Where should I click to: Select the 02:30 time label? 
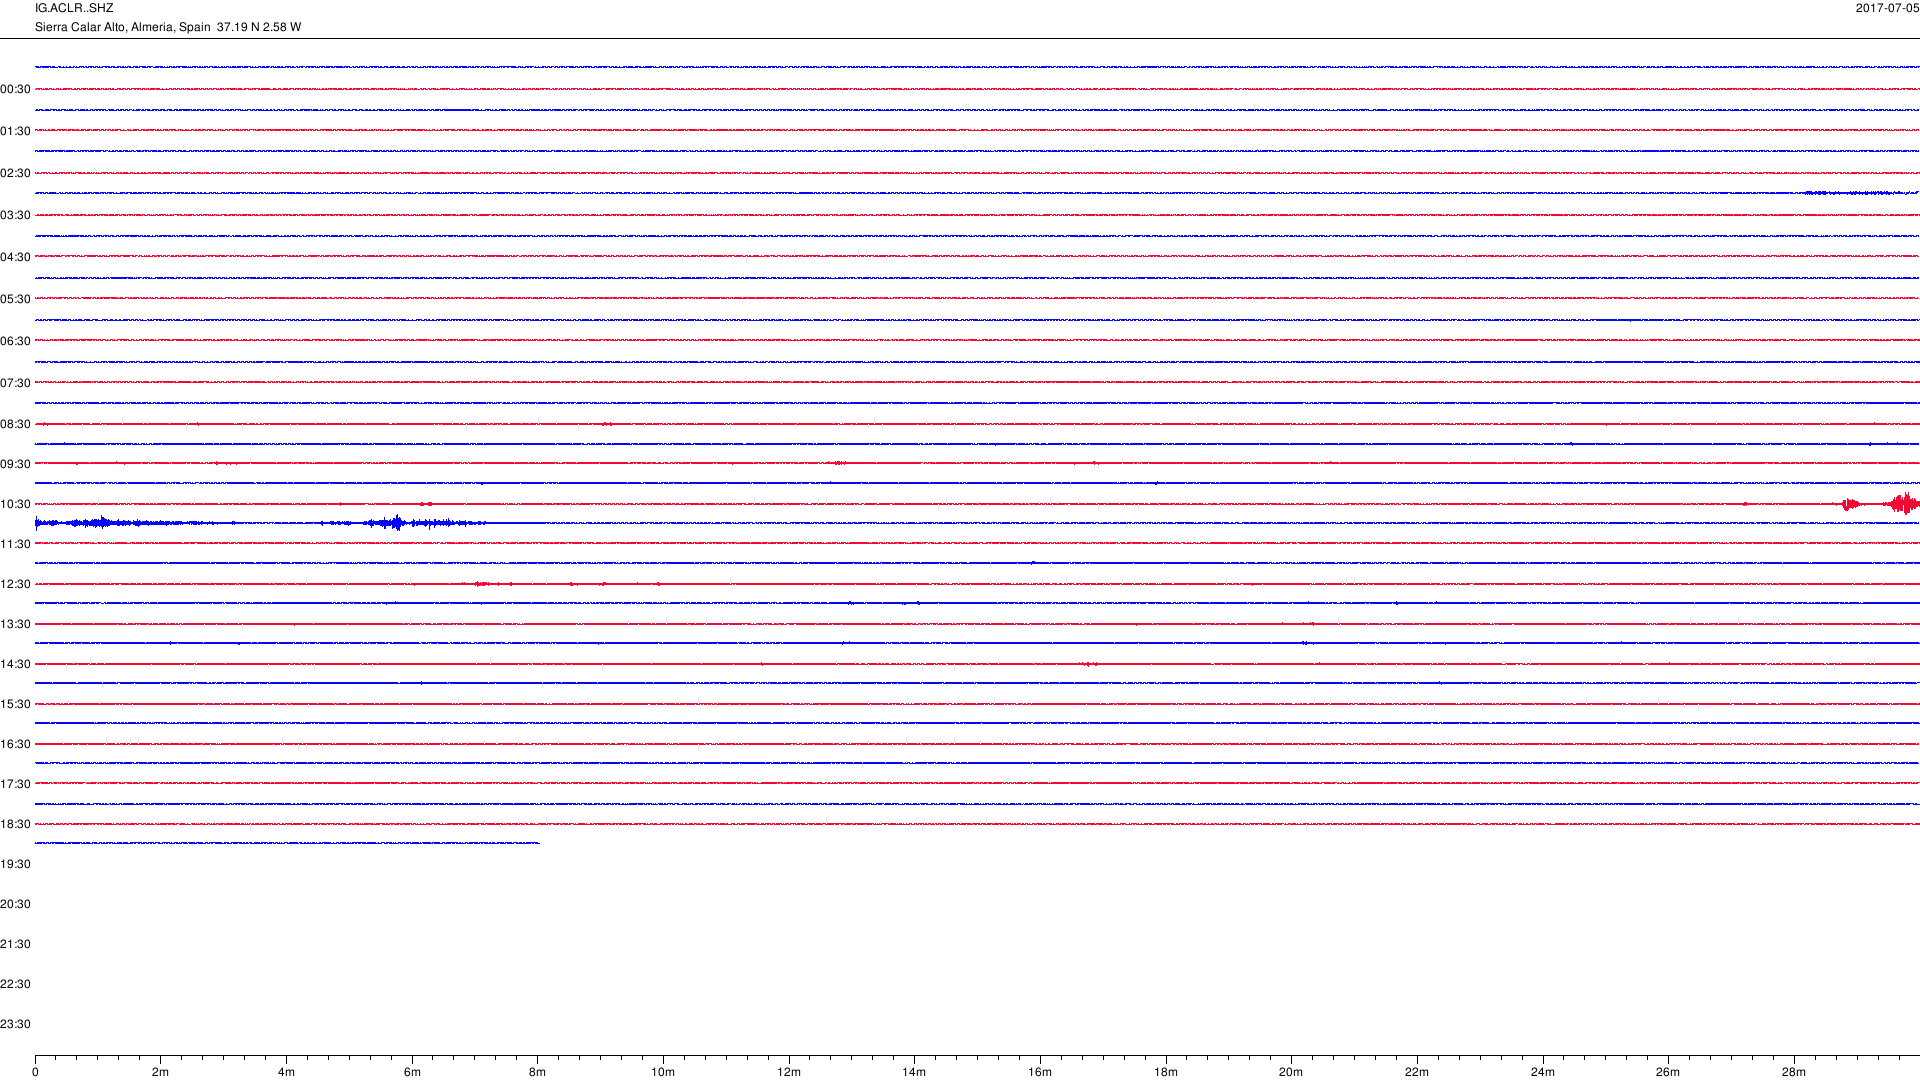[15, 173]
